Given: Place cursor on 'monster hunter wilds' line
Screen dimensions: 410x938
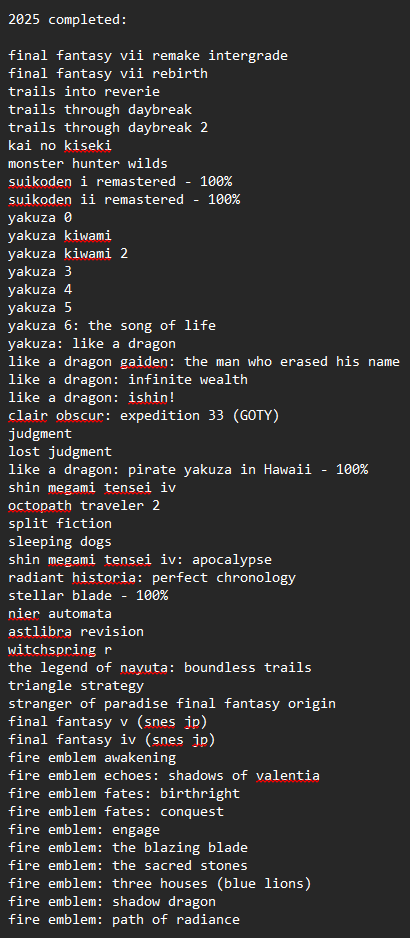Looking at the screenshot, I should (x=88, y=163).
